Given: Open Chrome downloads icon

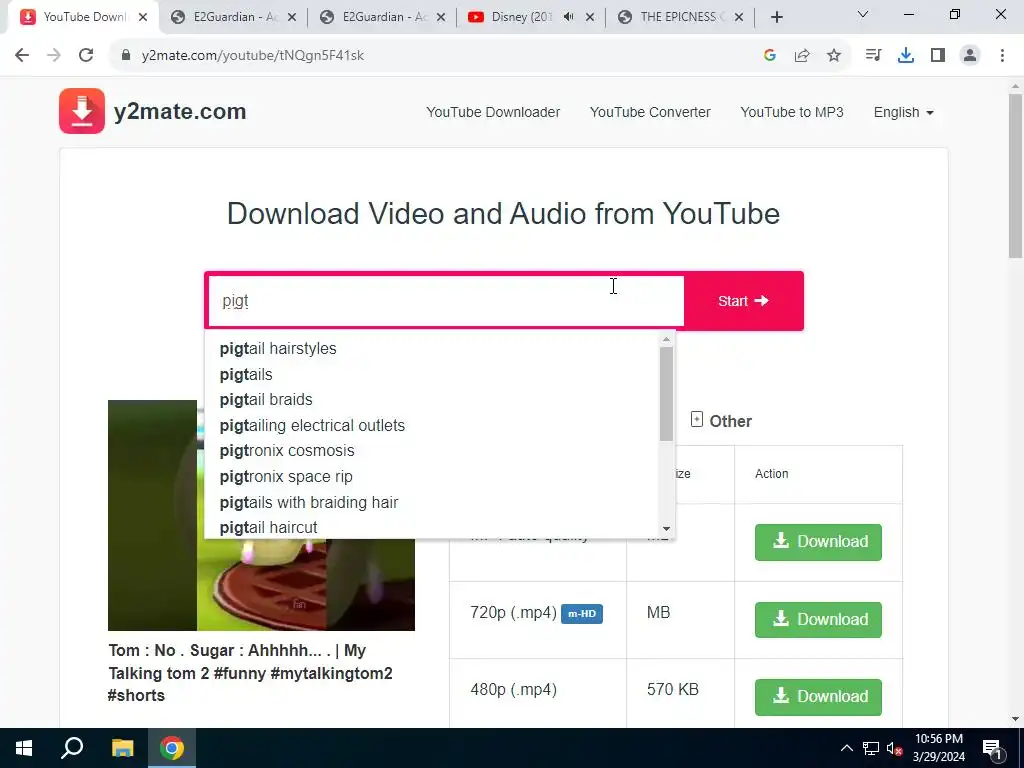Looking at the screenshot, I should 906,56.
